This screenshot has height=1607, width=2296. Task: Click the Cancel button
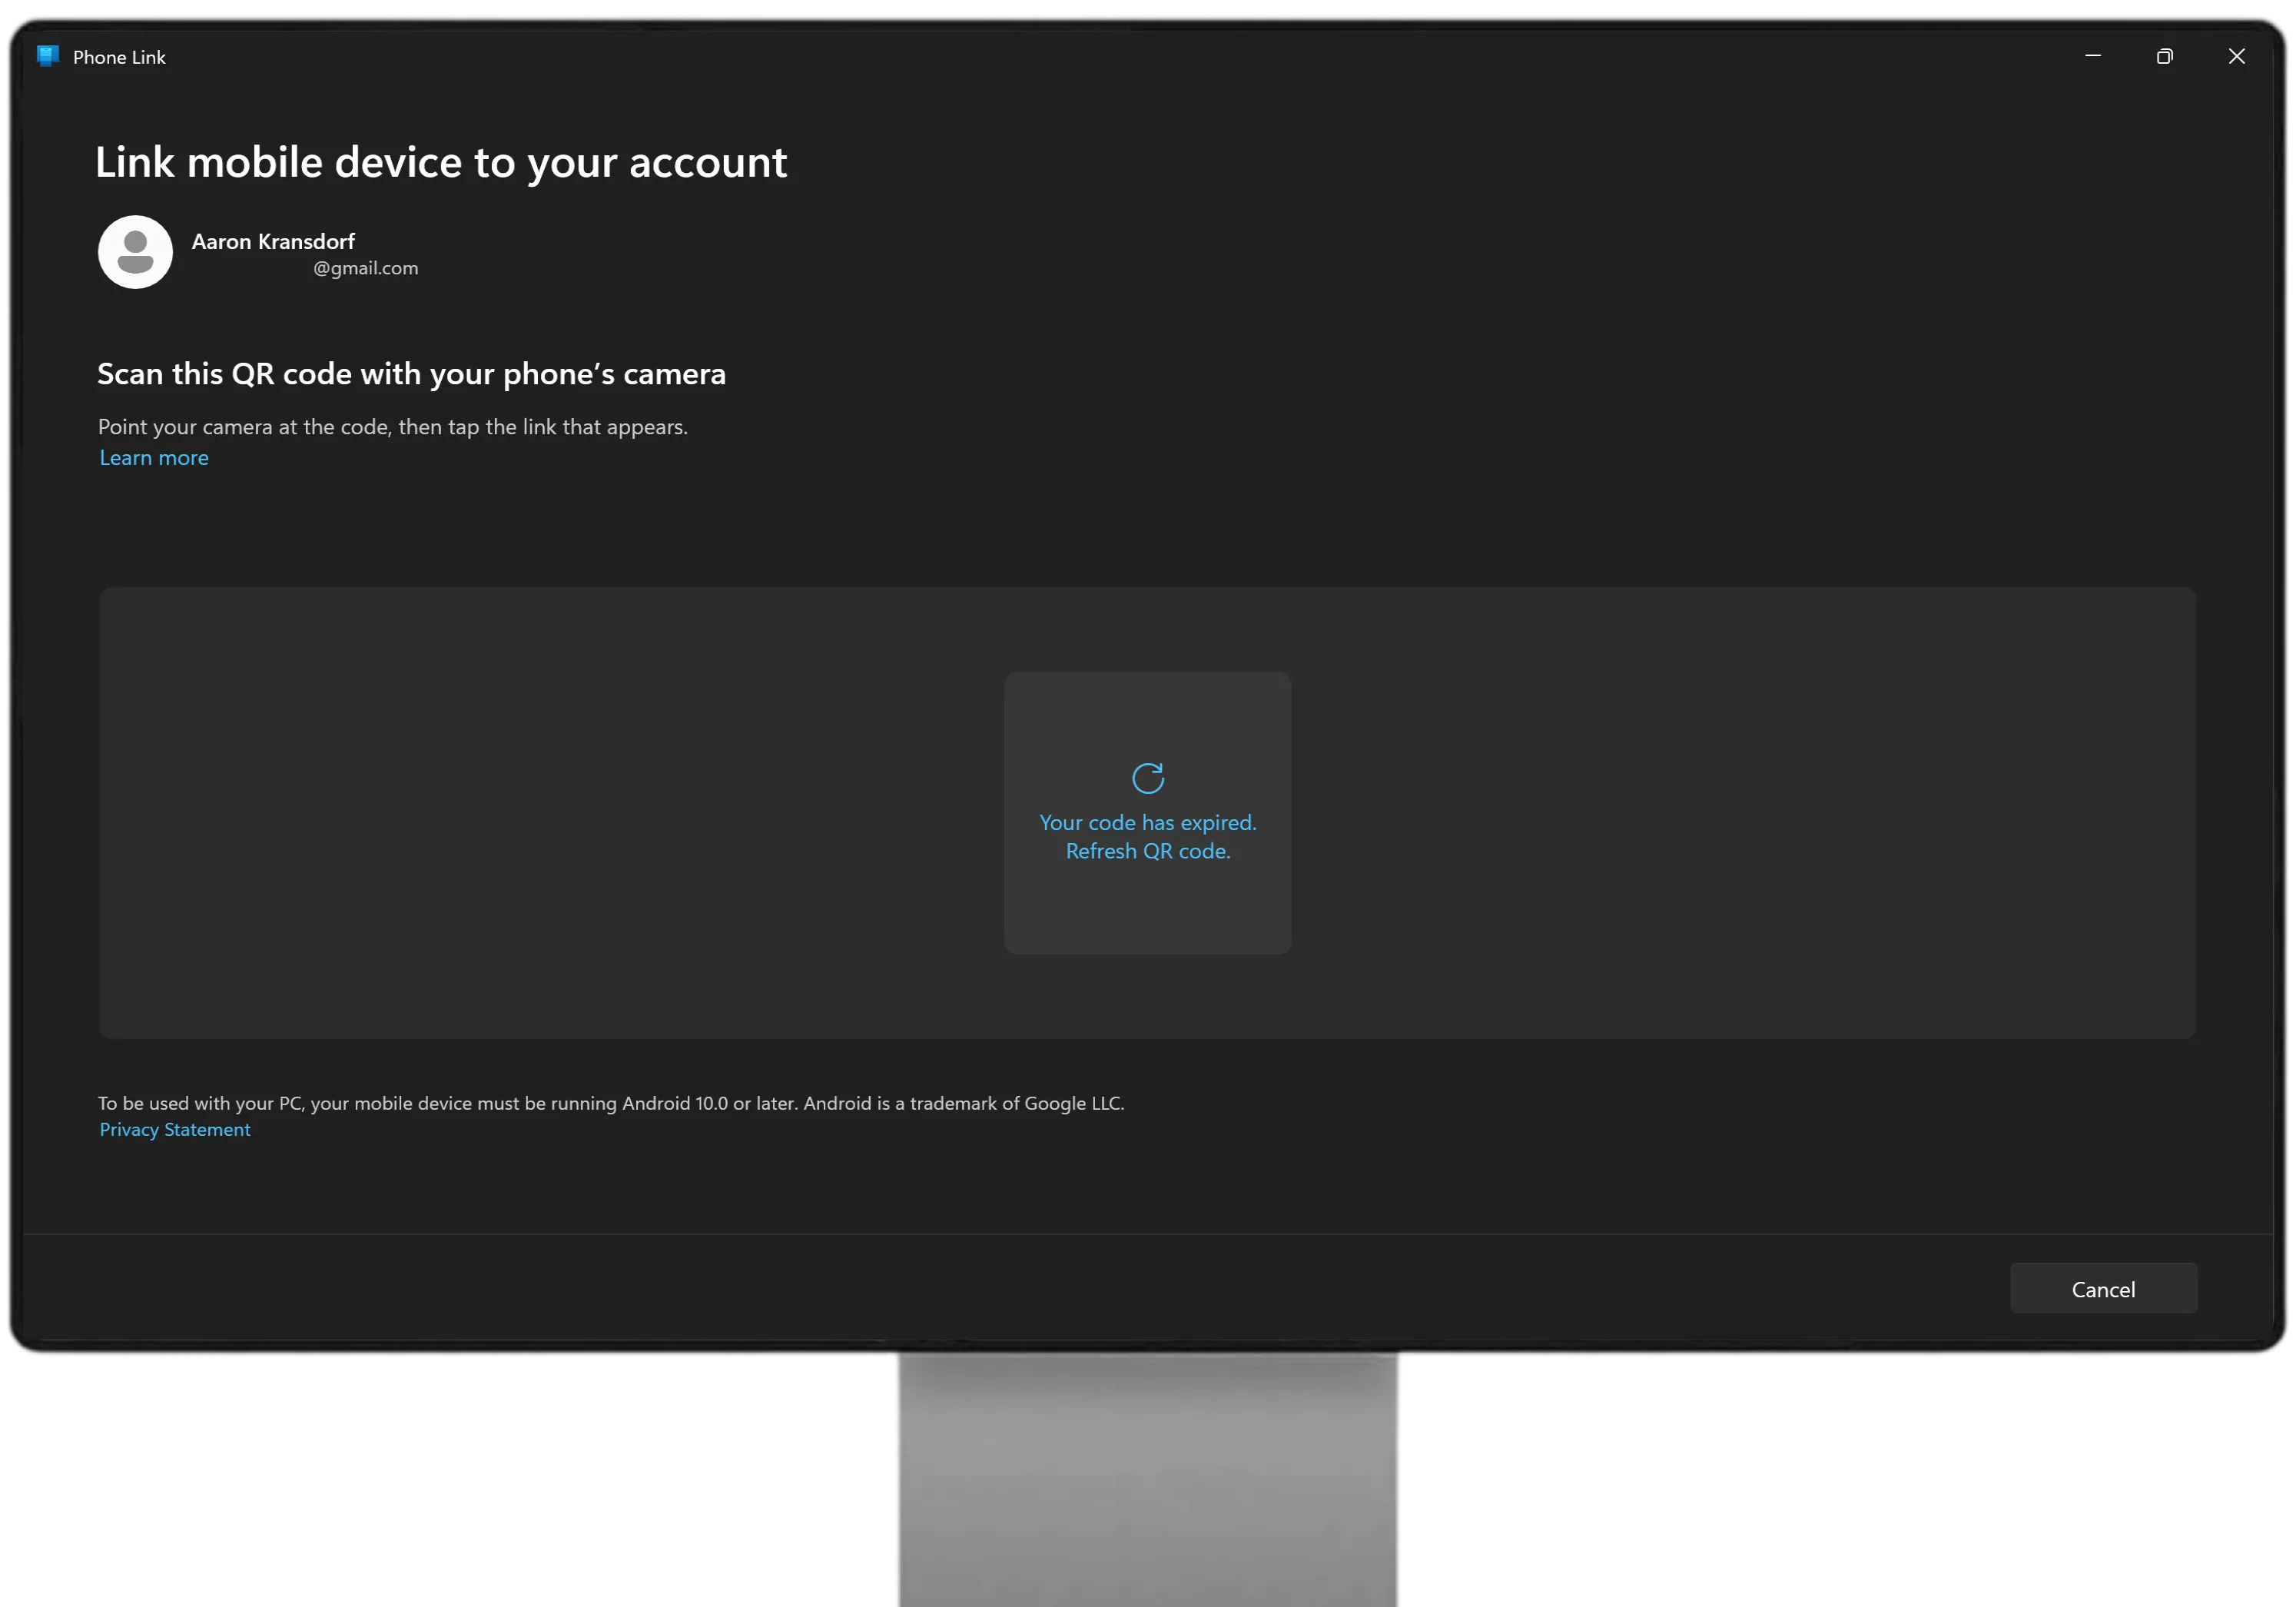pyautogui.click(x=2103, y=1288)
